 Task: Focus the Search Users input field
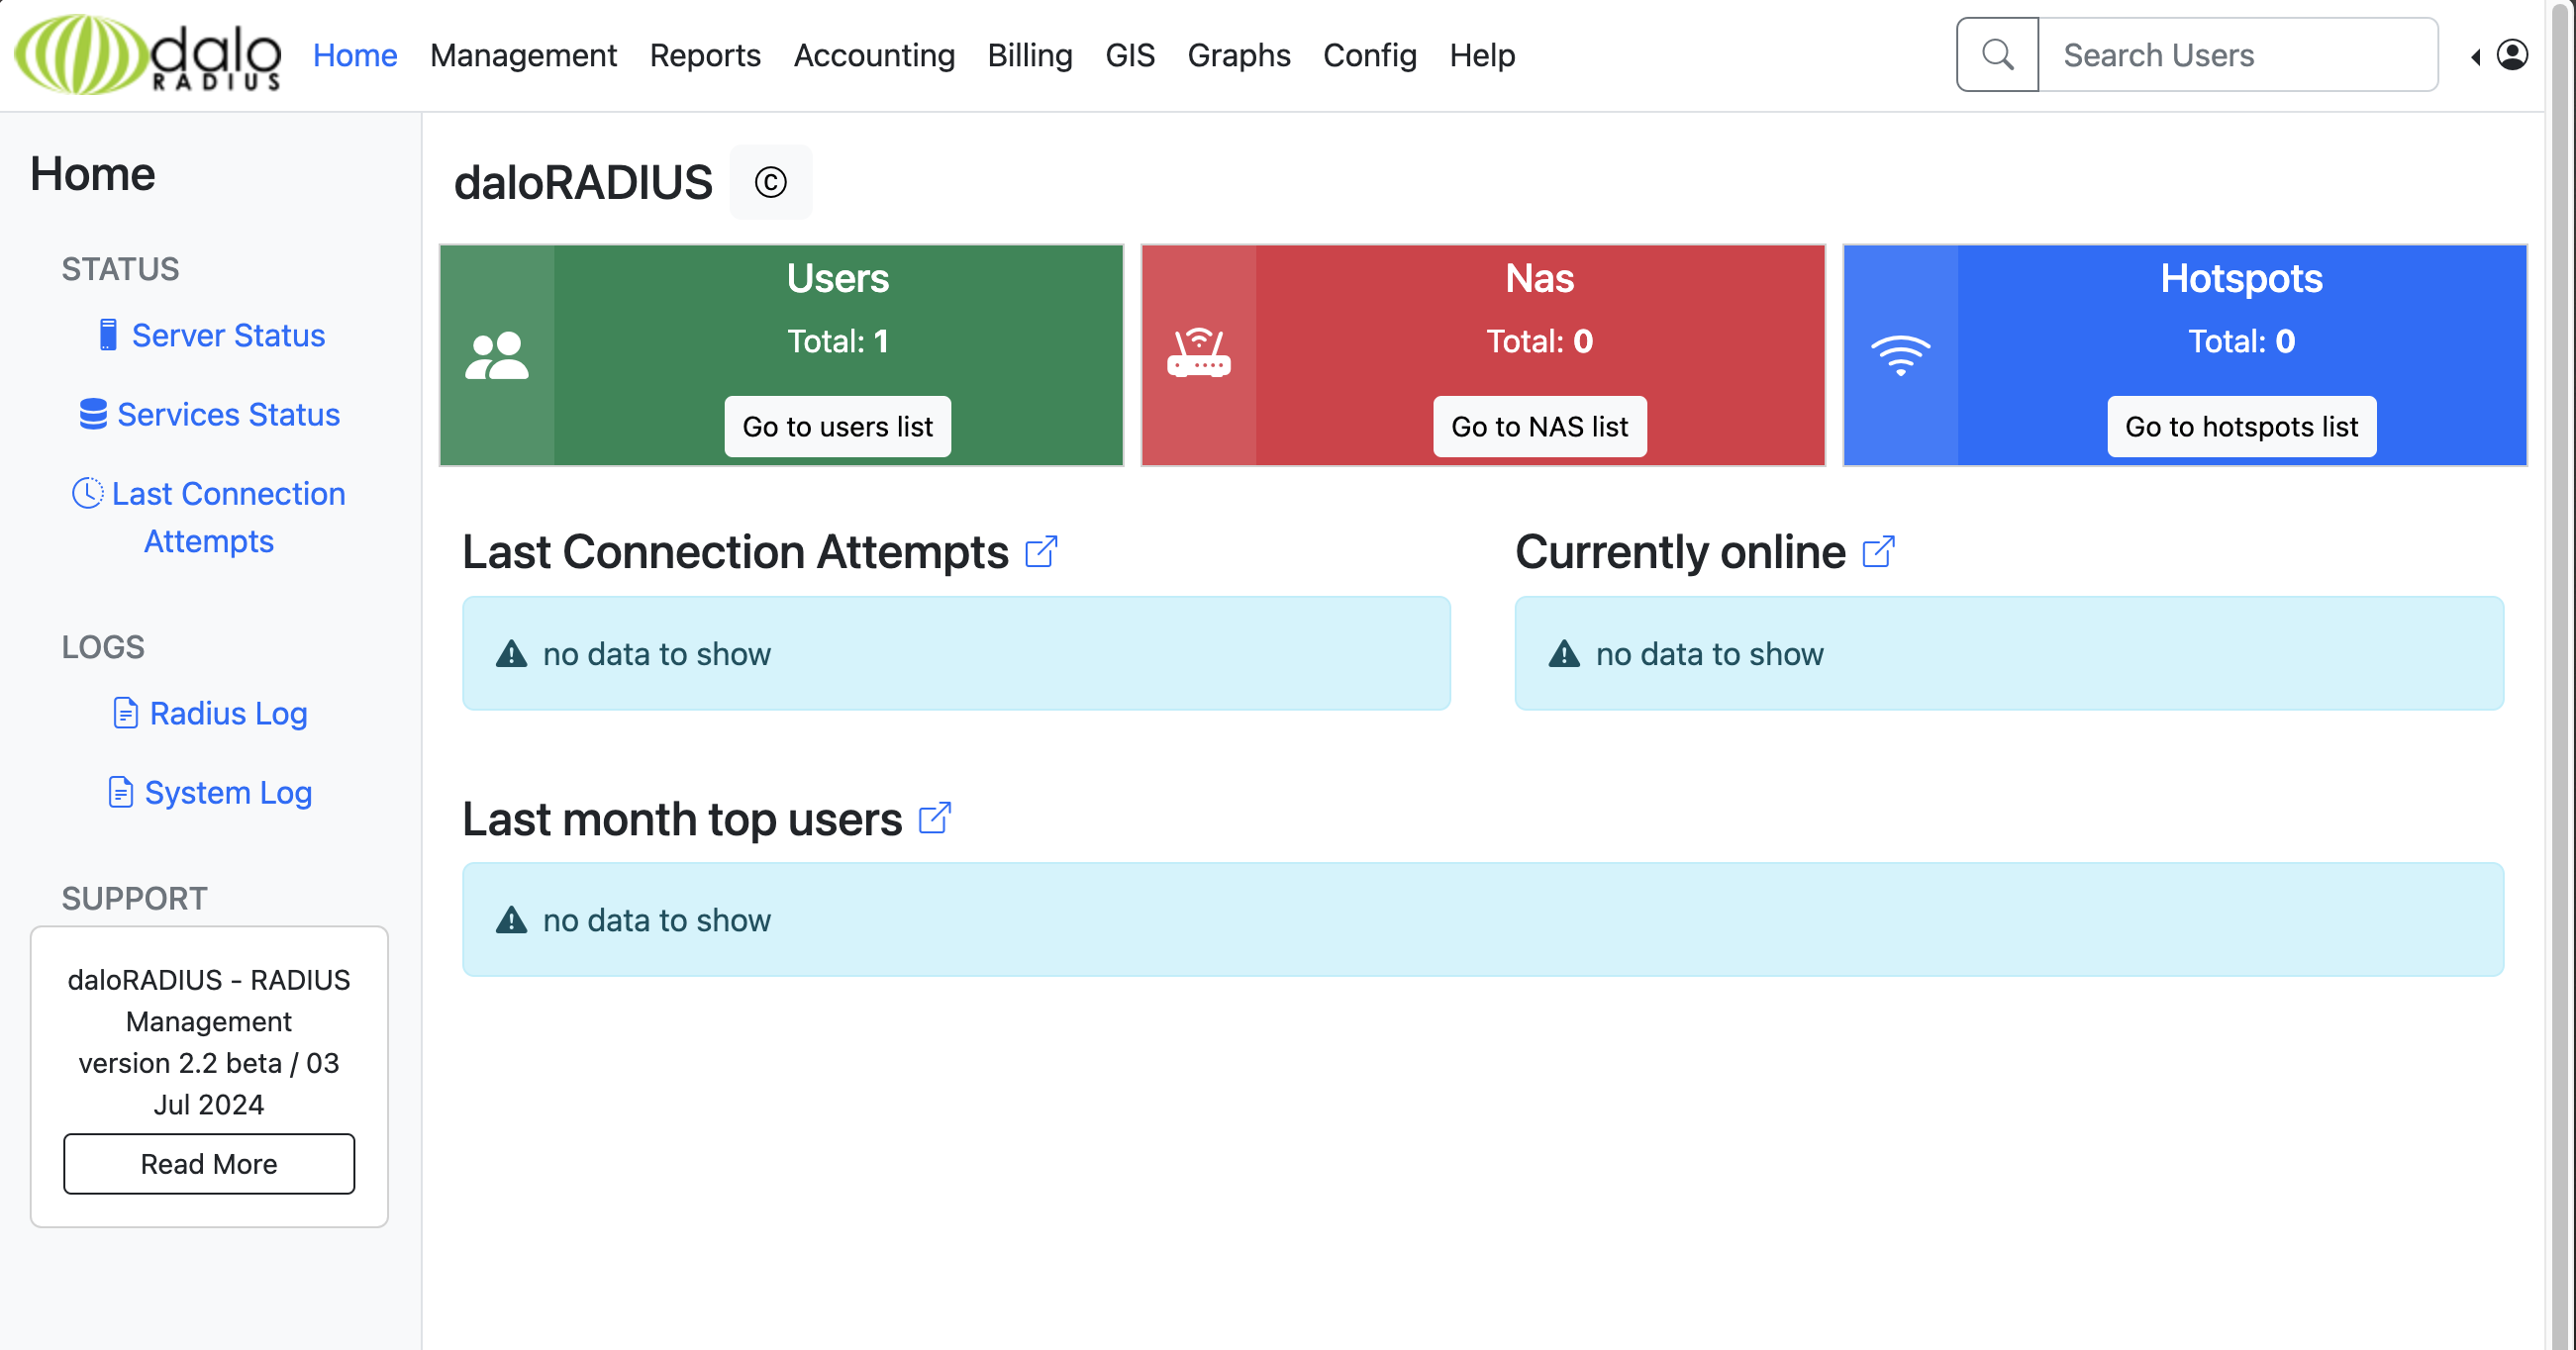(x=2237, y=55)
